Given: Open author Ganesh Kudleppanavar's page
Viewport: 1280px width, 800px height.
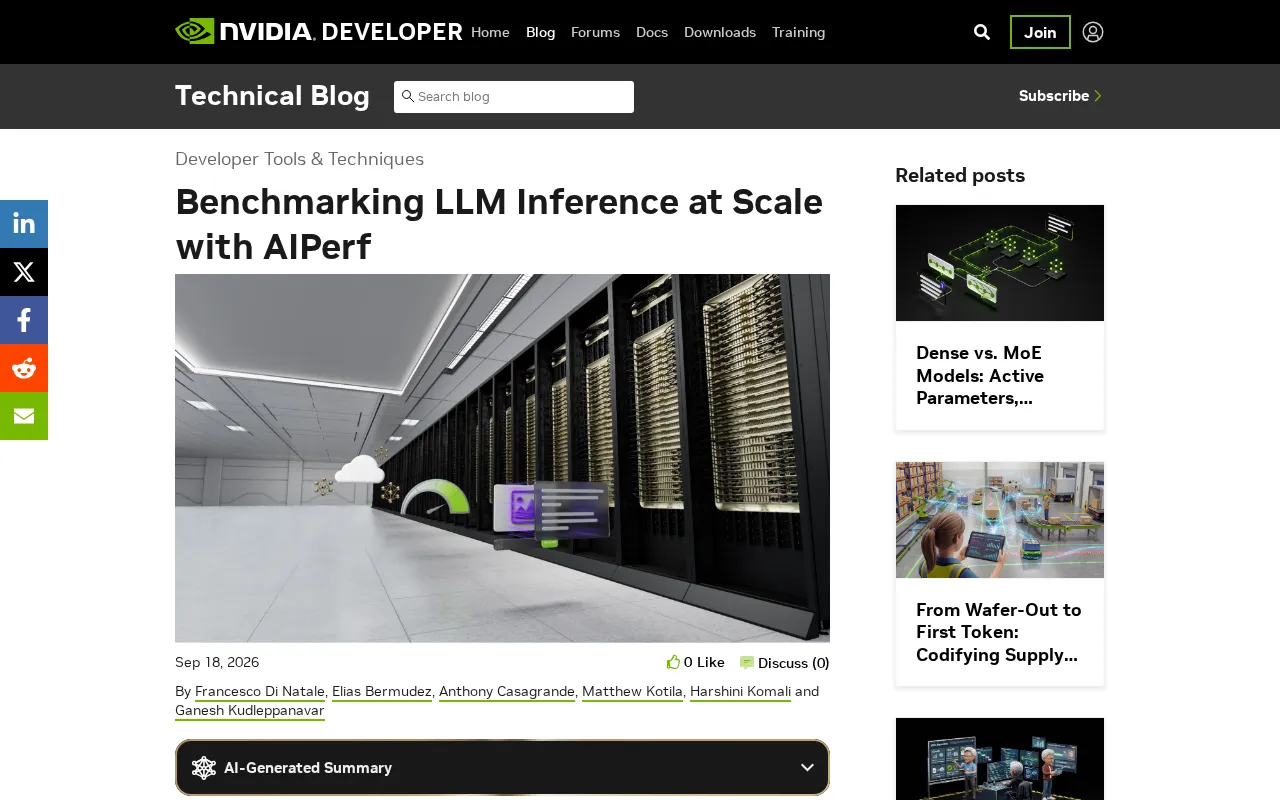Looking at the screenshot, I should click(250, 710).
